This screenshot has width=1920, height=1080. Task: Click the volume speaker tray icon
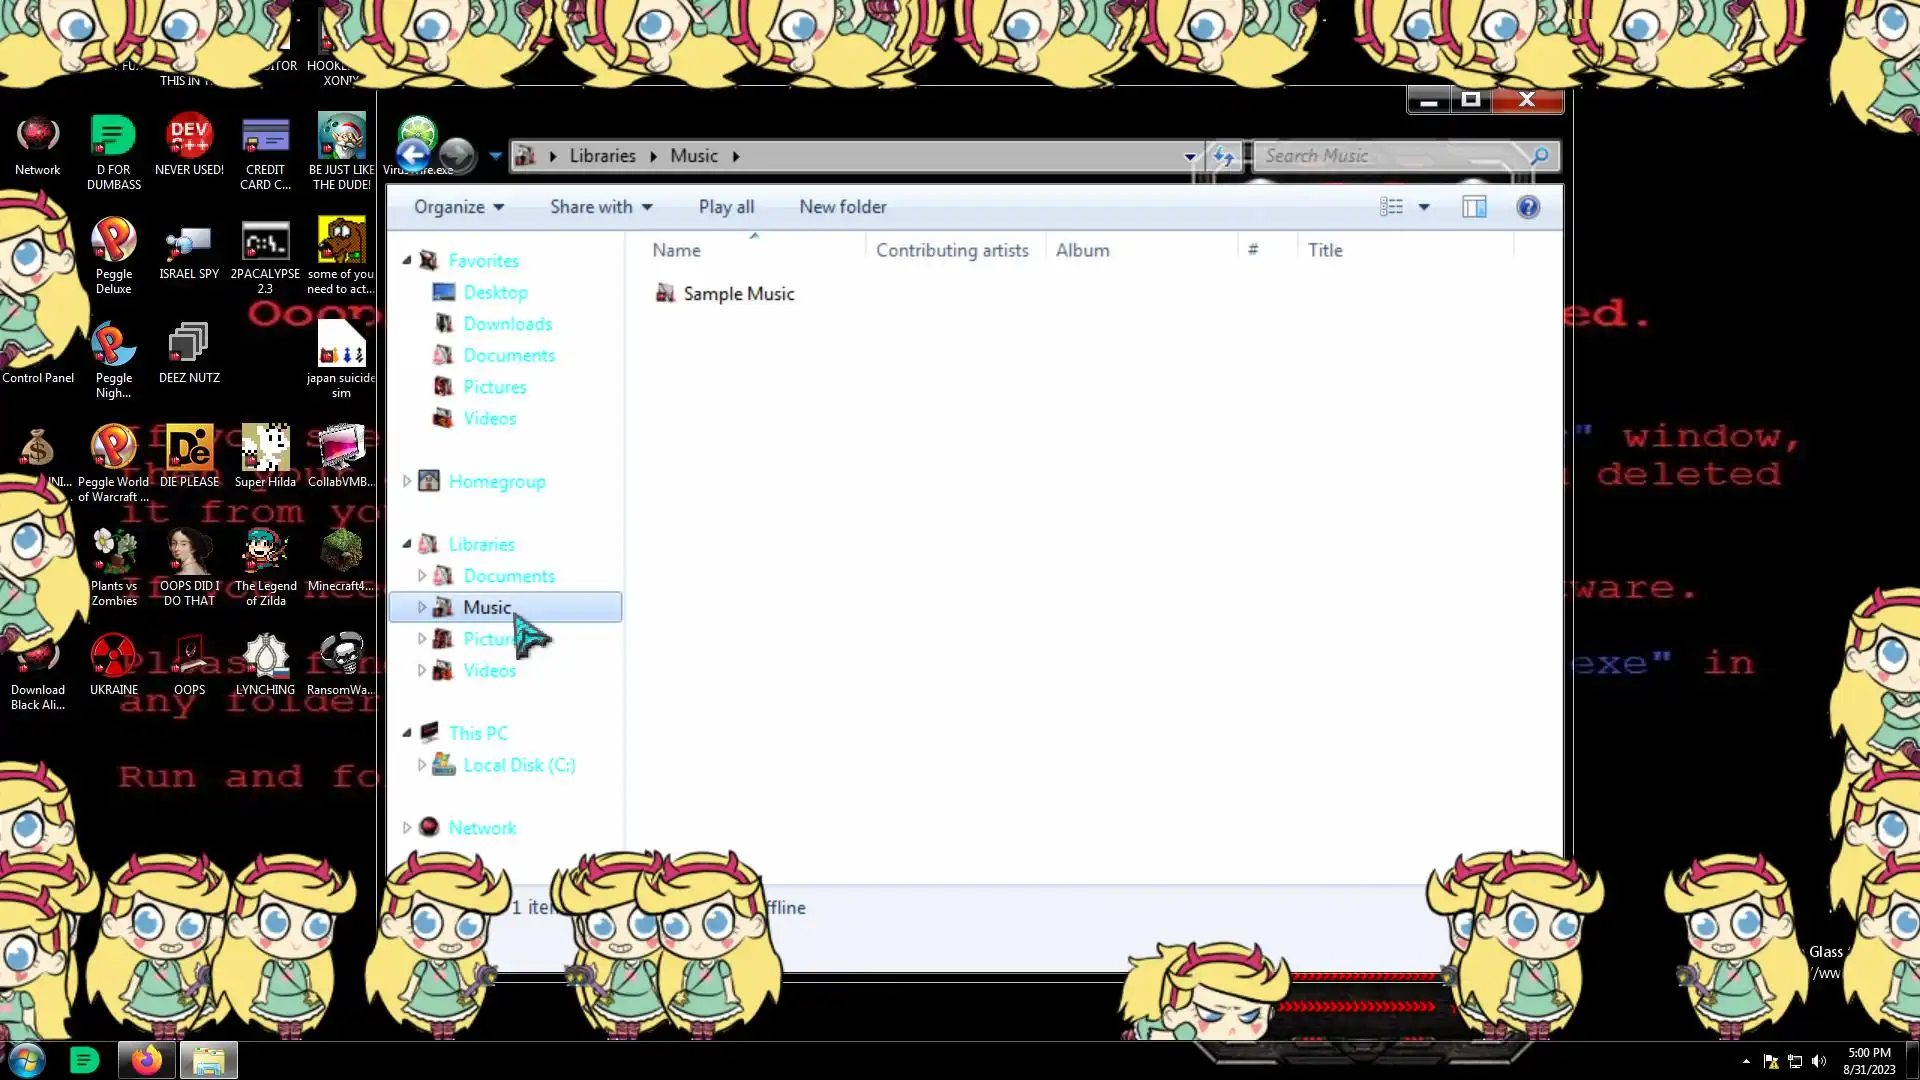tap(1818, 1061)
